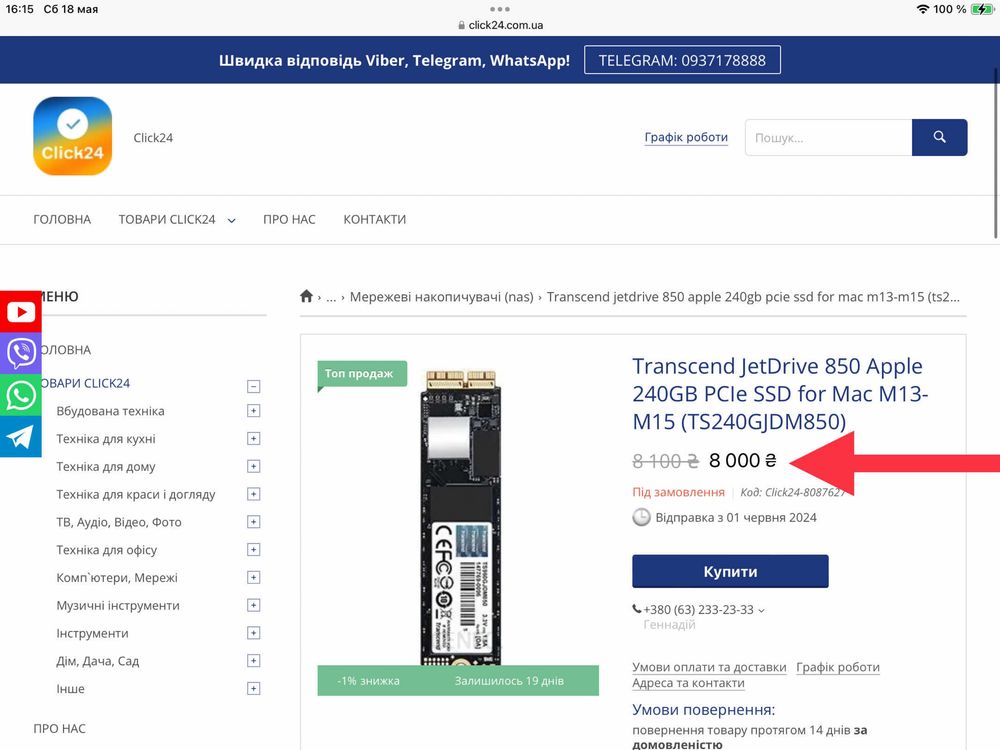The width and height of the screenshot is (1000, 750).
Task: Open the SSD product photo
Action: (x=460, y=517)
